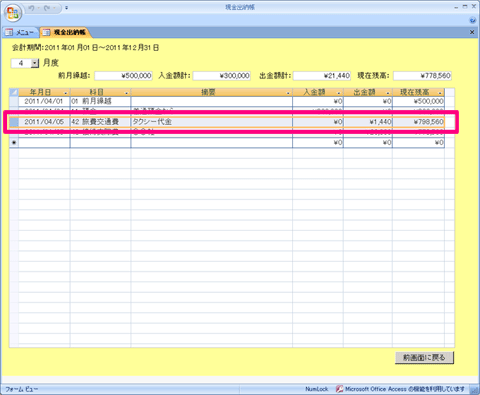Open the Office Button menu
The height and width of the screenshot is (395, 480).
tap(13, 13)
